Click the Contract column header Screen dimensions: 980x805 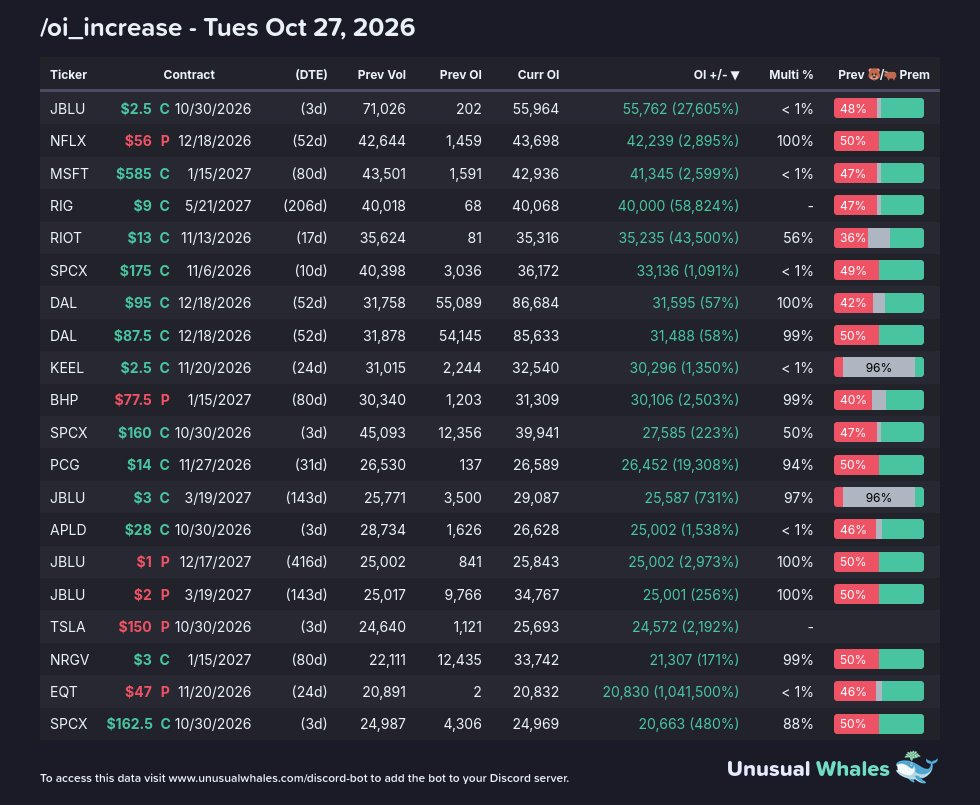pos(189,74)
